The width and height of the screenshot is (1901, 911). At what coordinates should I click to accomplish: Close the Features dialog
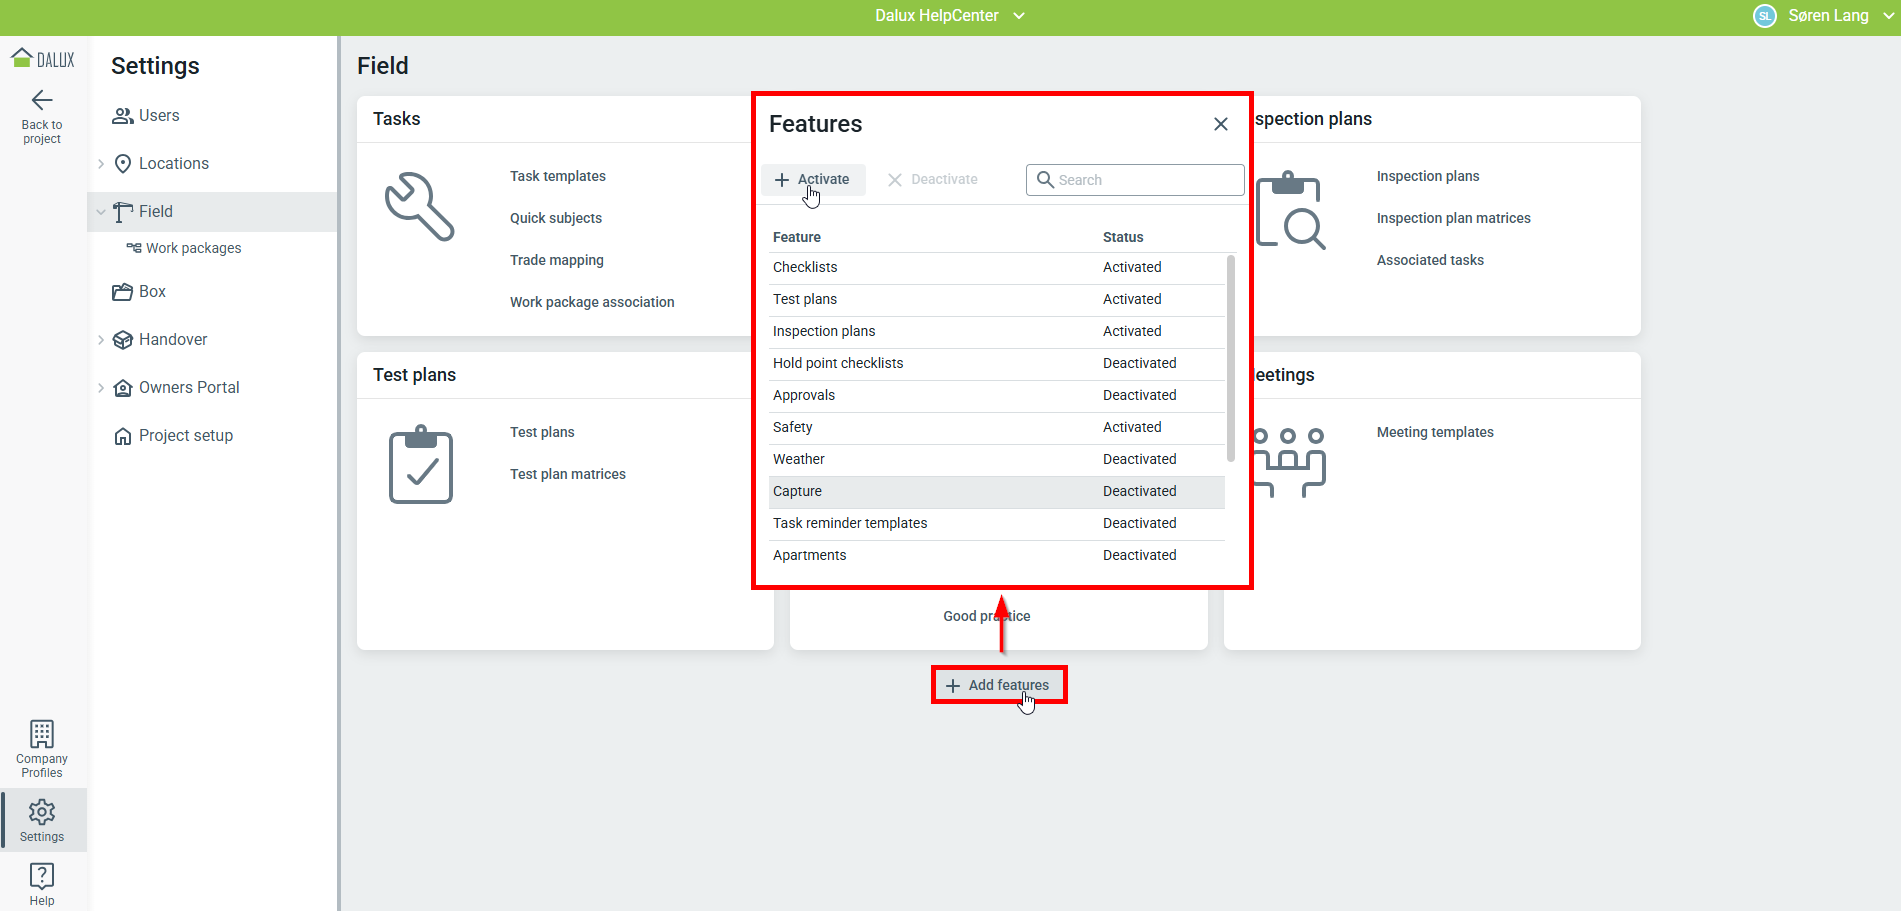click(x=1221, y=124)
